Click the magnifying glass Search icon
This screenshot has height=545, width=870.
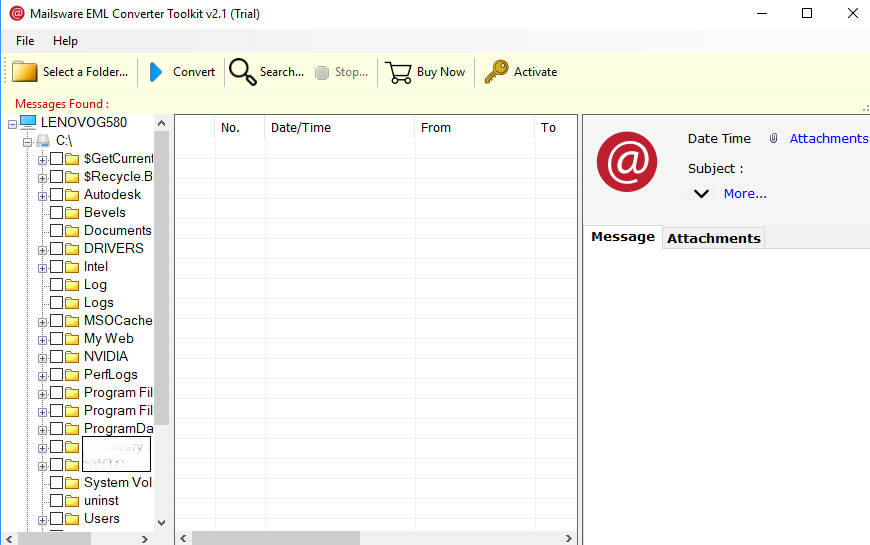click(242, 72)
